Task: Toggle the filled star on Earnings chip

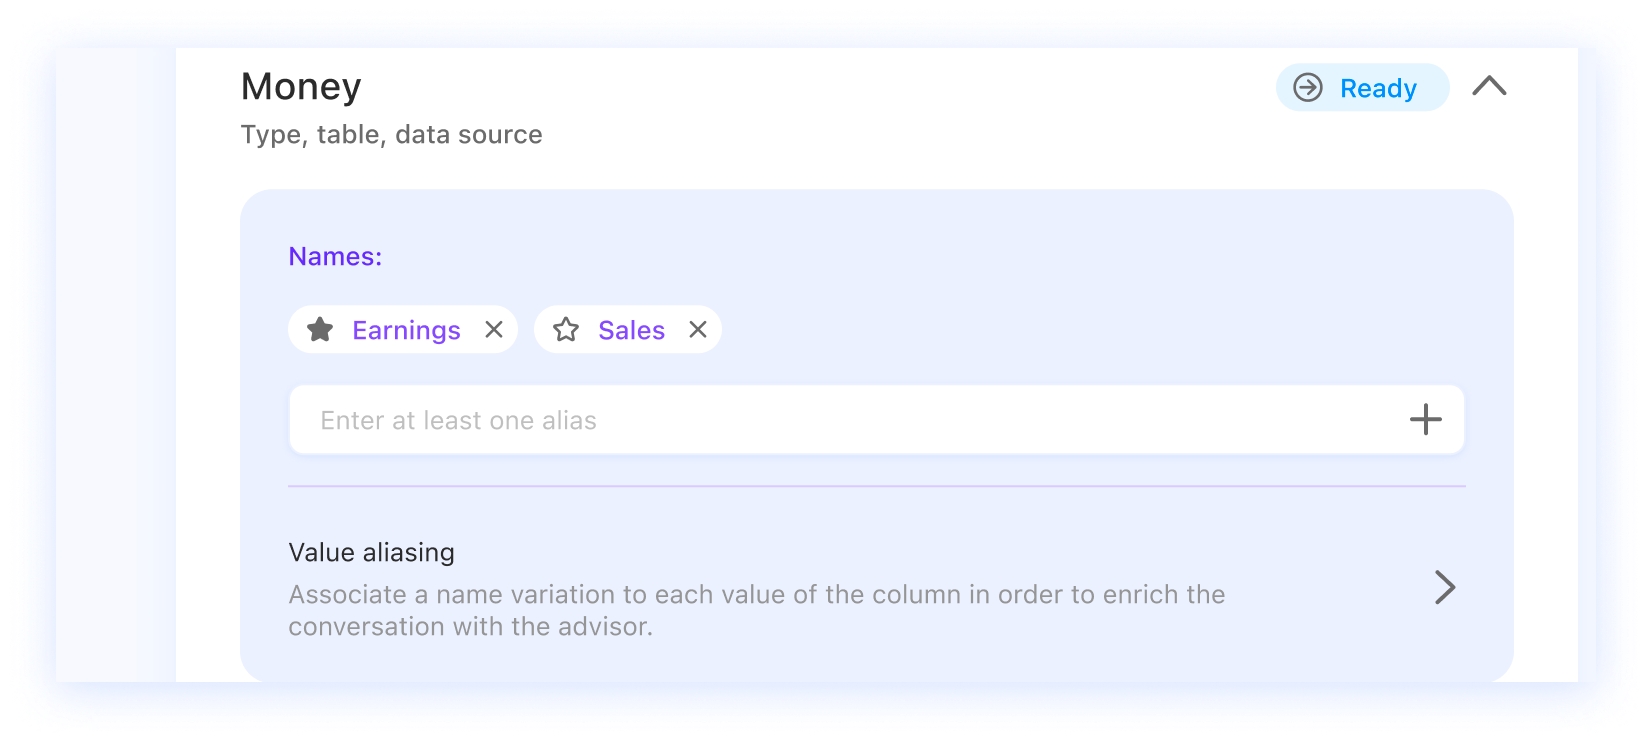Action: tap(320, 330)
